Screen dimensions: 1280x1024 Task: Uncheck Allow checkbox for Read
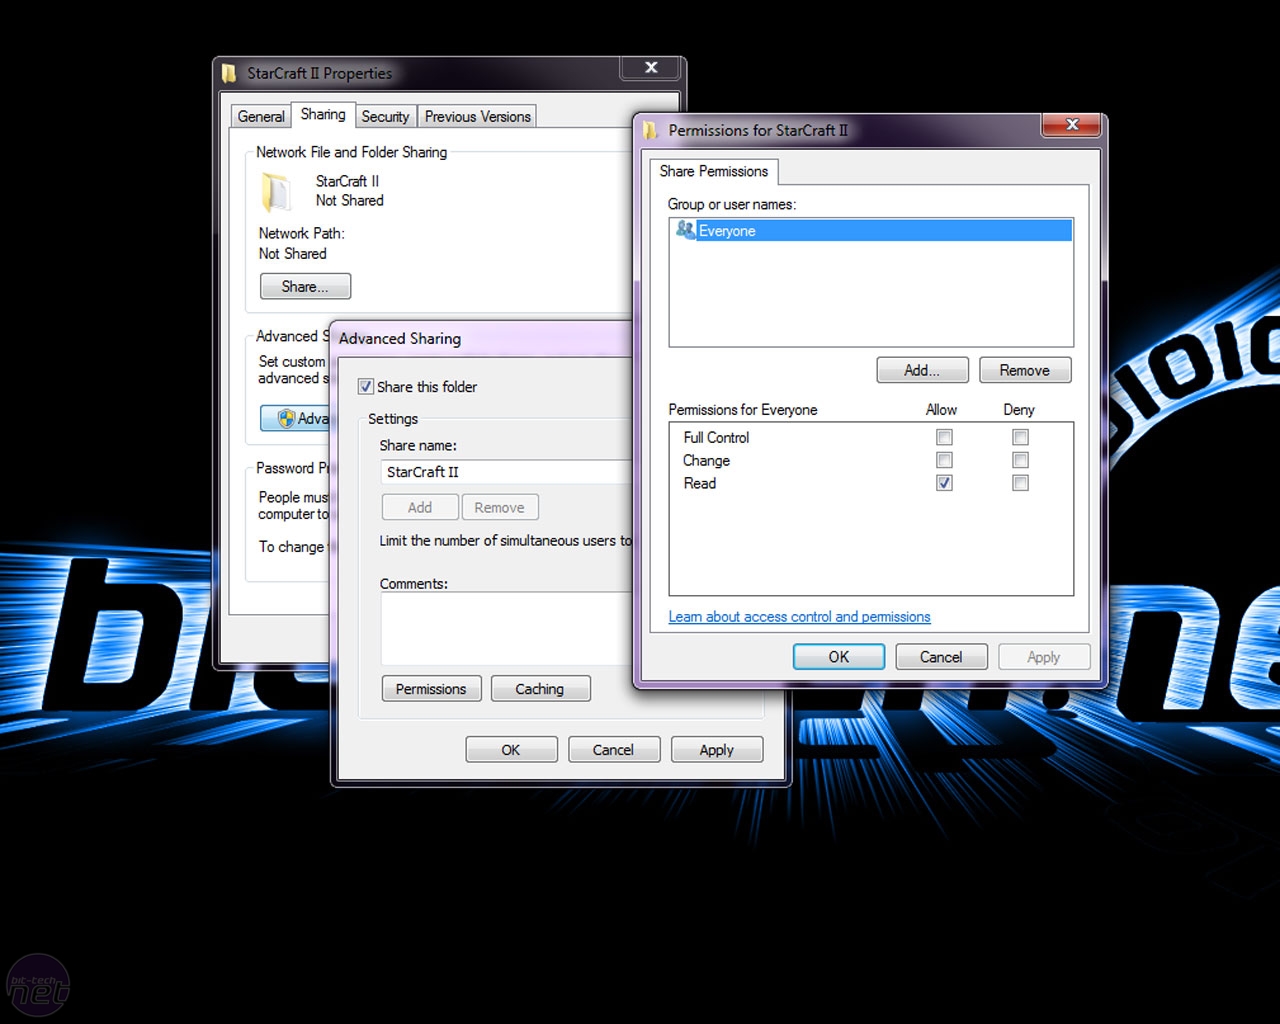click(x=944, y=483)
